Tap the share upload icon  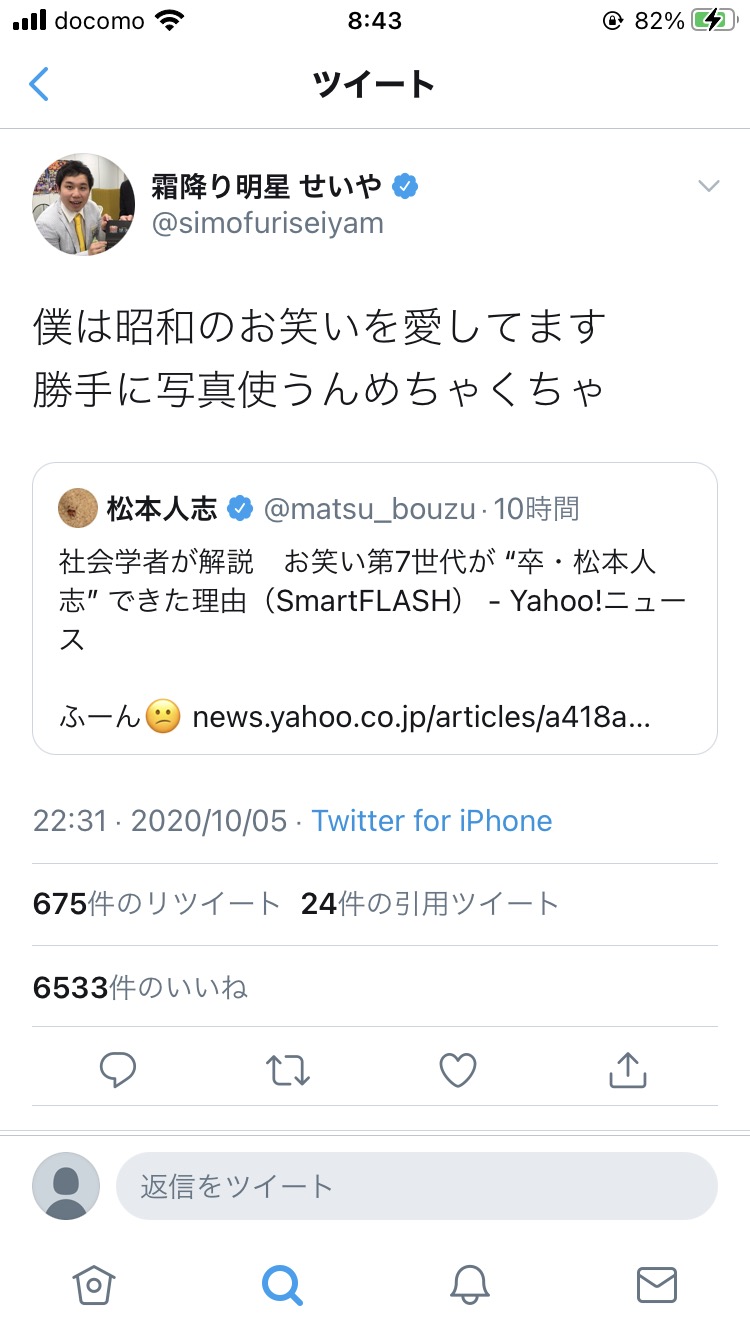click(x=628, y=1071)
